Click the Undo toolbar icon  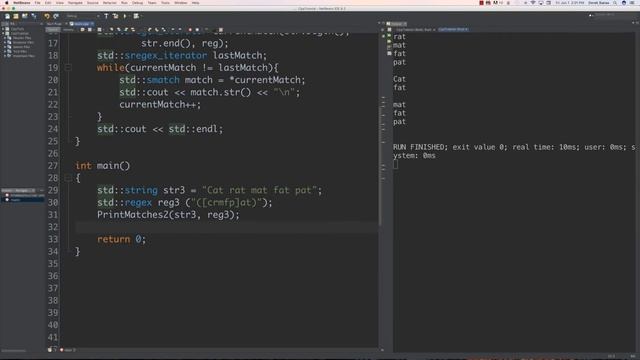(47, 16)
